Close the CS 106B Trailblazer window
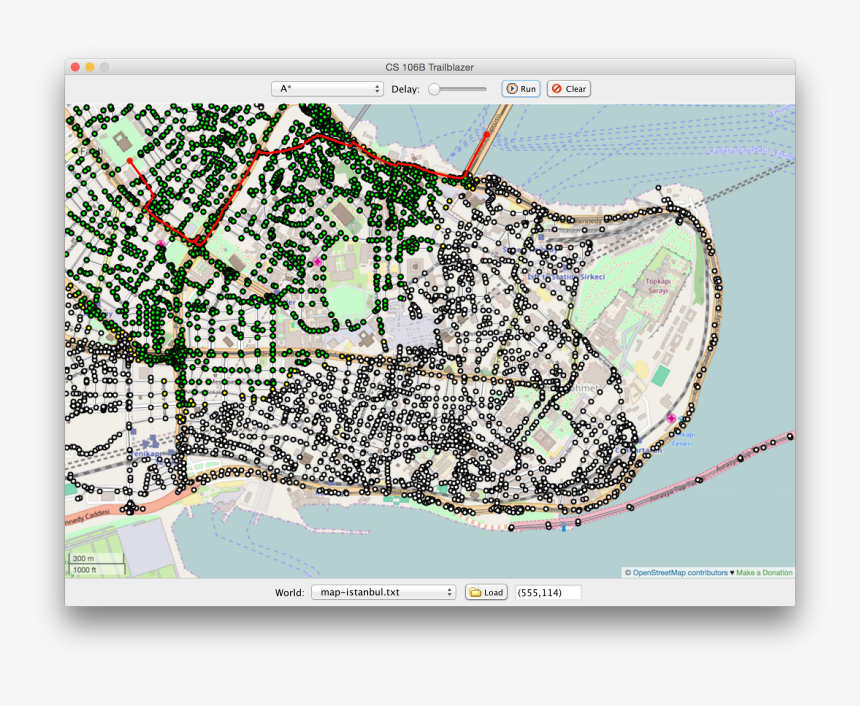The height and width of the screenshot is (706, 860). (75, 67)
